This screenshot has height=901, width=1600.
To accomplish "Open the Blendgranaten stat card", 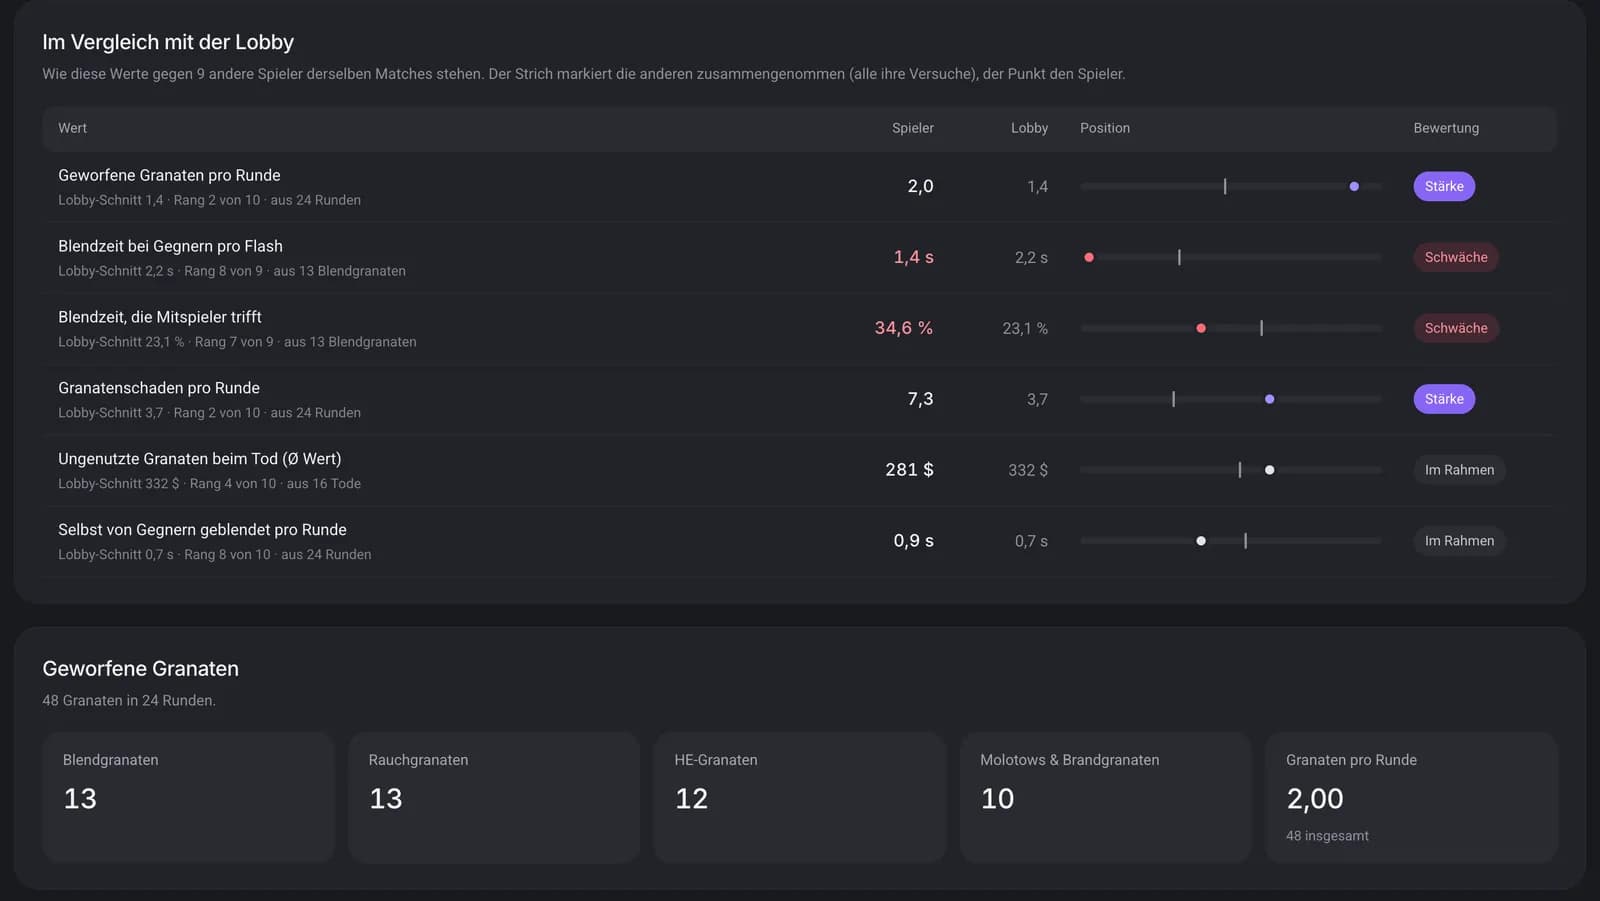I will click(x=188, y=797).
